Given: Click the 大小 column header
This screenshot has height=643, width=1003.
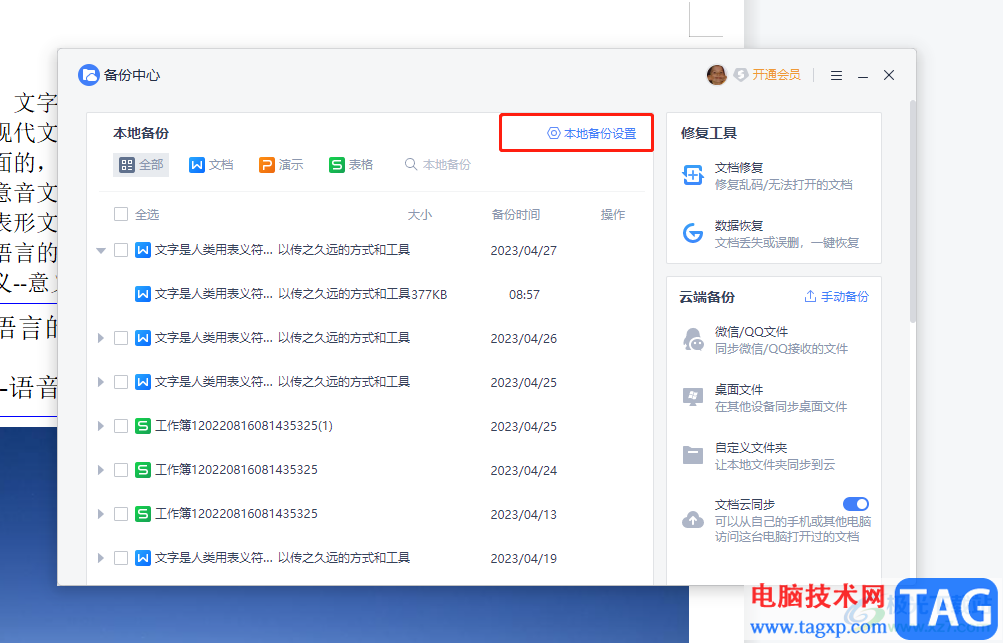Looking at the screenshot, I should point(420,214).
